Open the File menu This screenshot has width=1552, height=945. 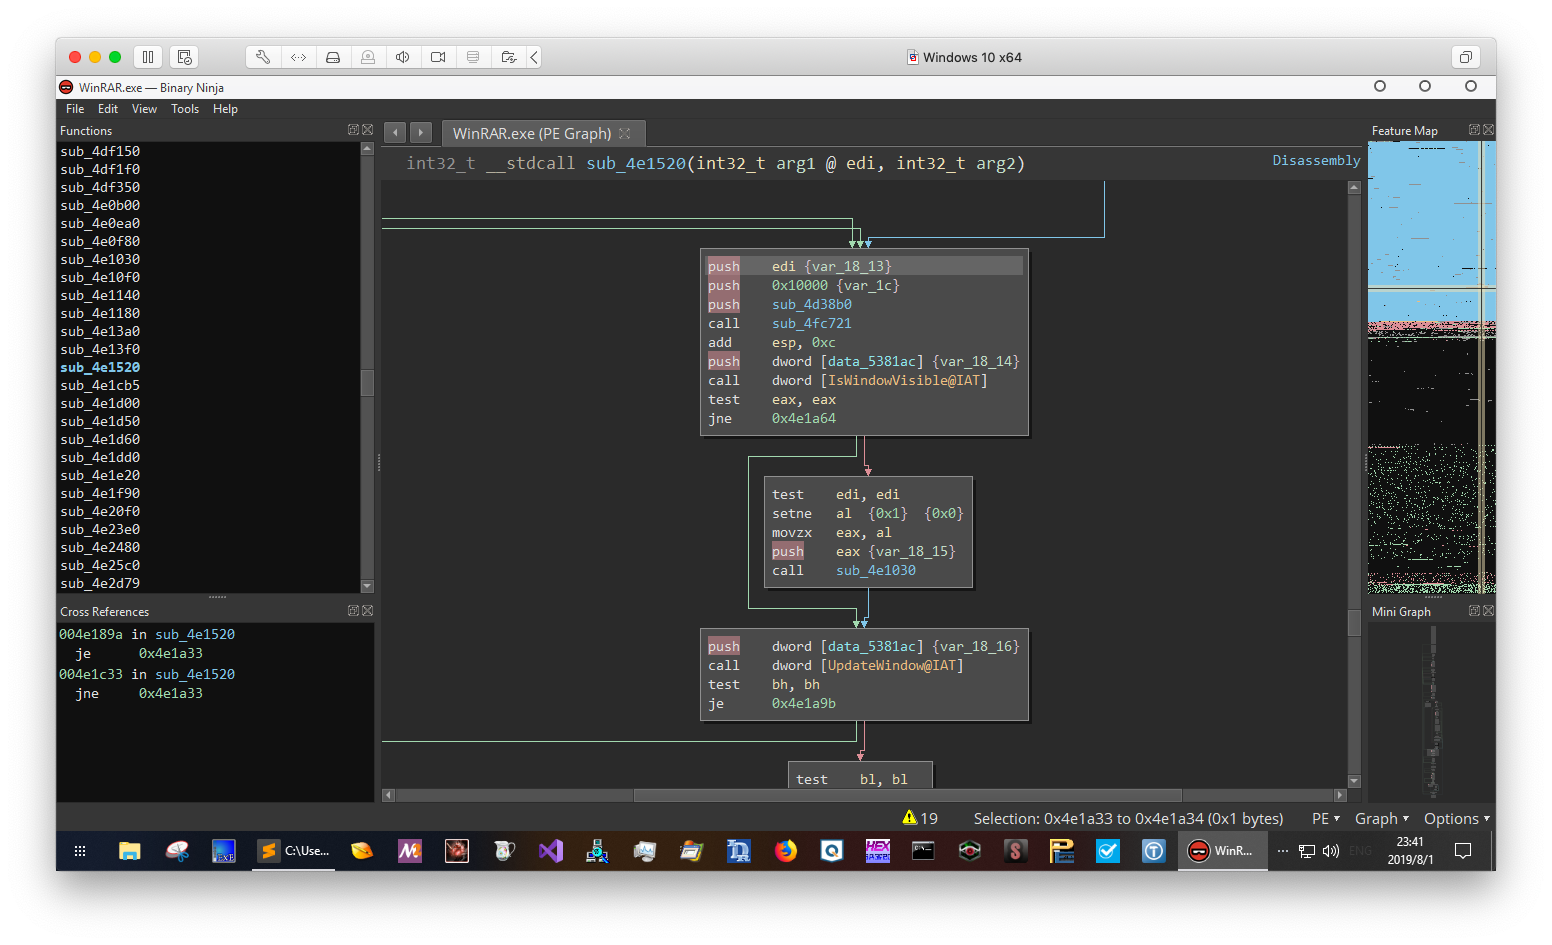point(75,109)
